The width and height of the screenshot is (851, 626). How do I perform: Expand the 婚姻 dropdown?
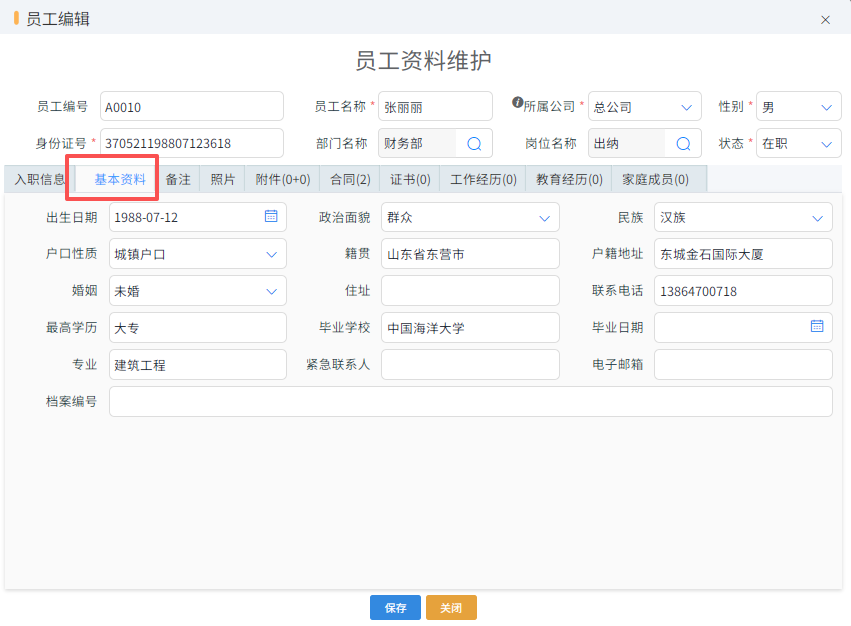click(x=271, y=292)
